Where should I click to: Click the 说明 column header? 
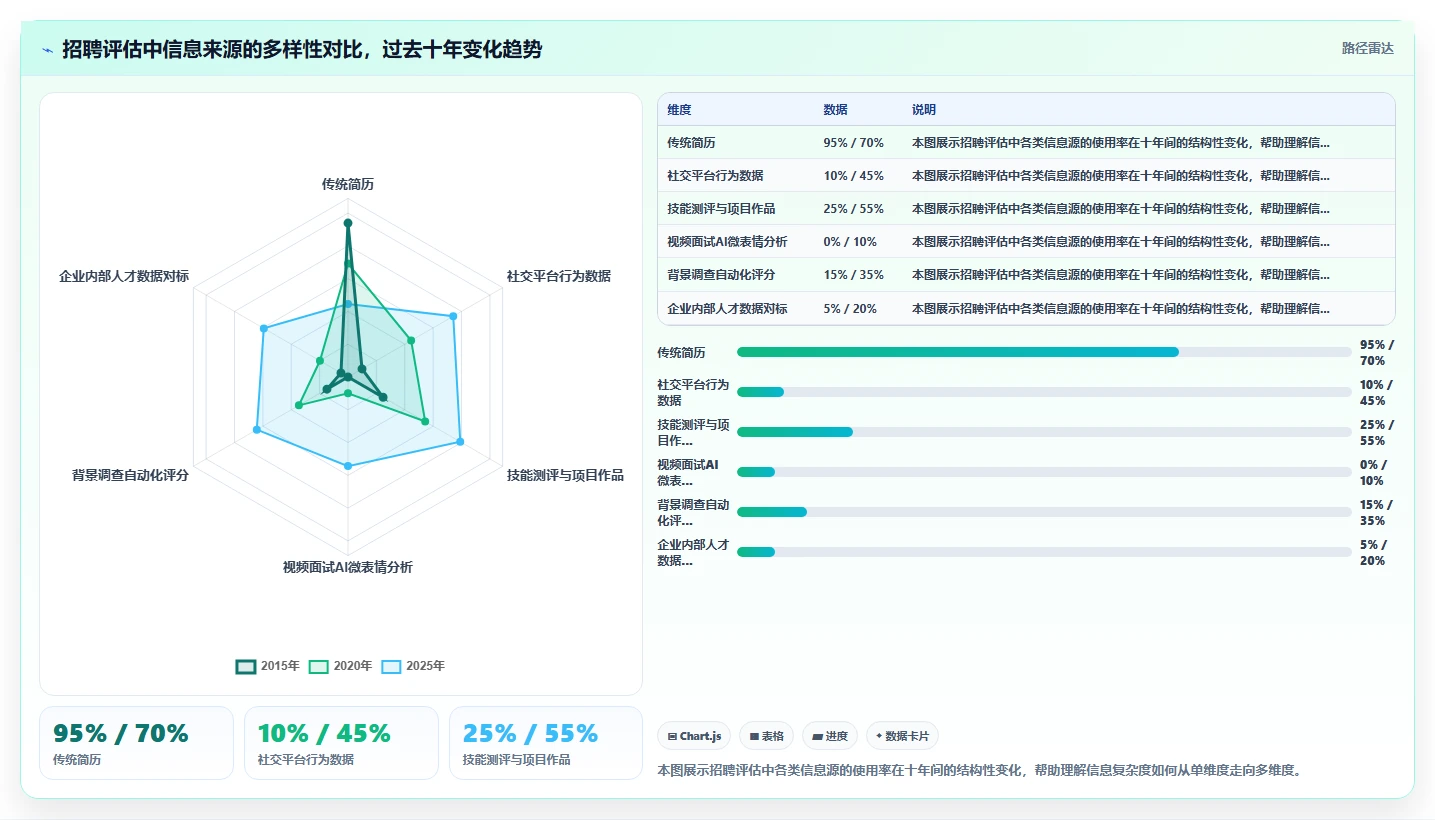pyautogui.click(x=923, y=110)
